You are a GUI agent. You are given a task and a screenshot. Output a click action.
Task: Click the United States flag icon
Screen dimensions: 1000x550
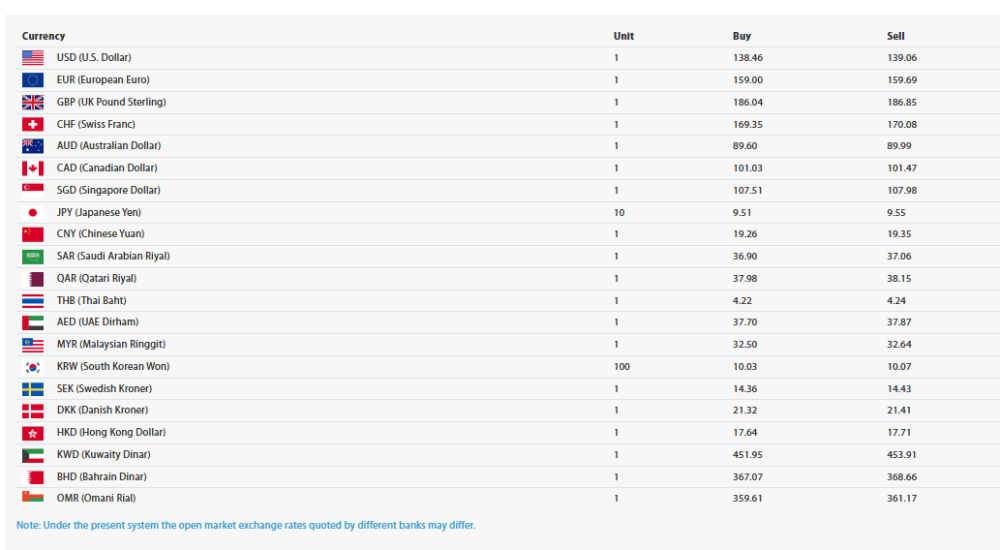click(33, 57)
